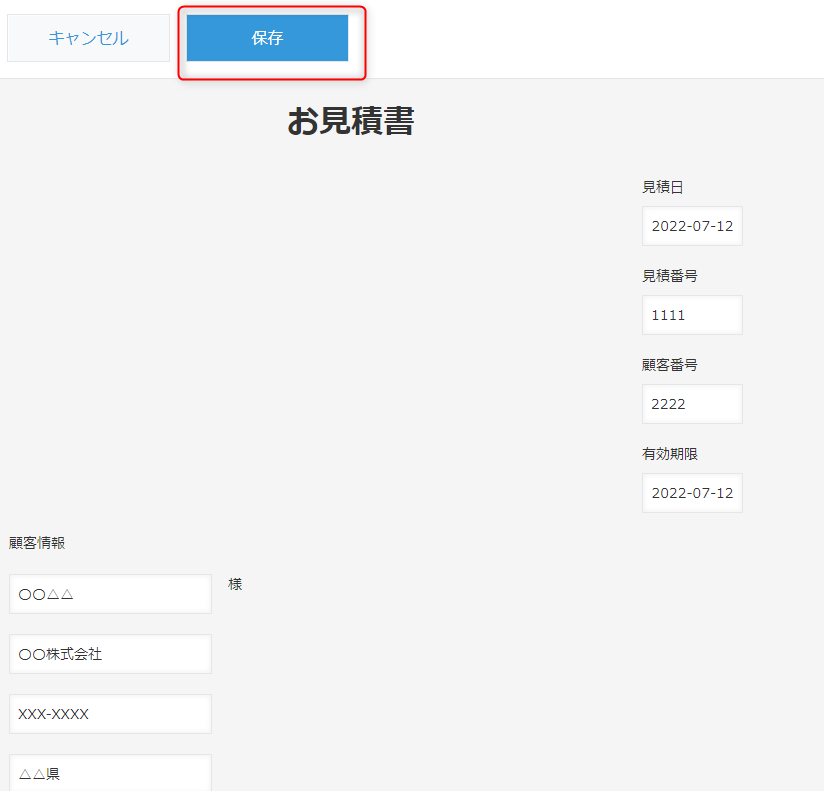Focus the prefecture field △△県
Image resolution: width=824 pixels, height=791 pixels.
[110, 773]
